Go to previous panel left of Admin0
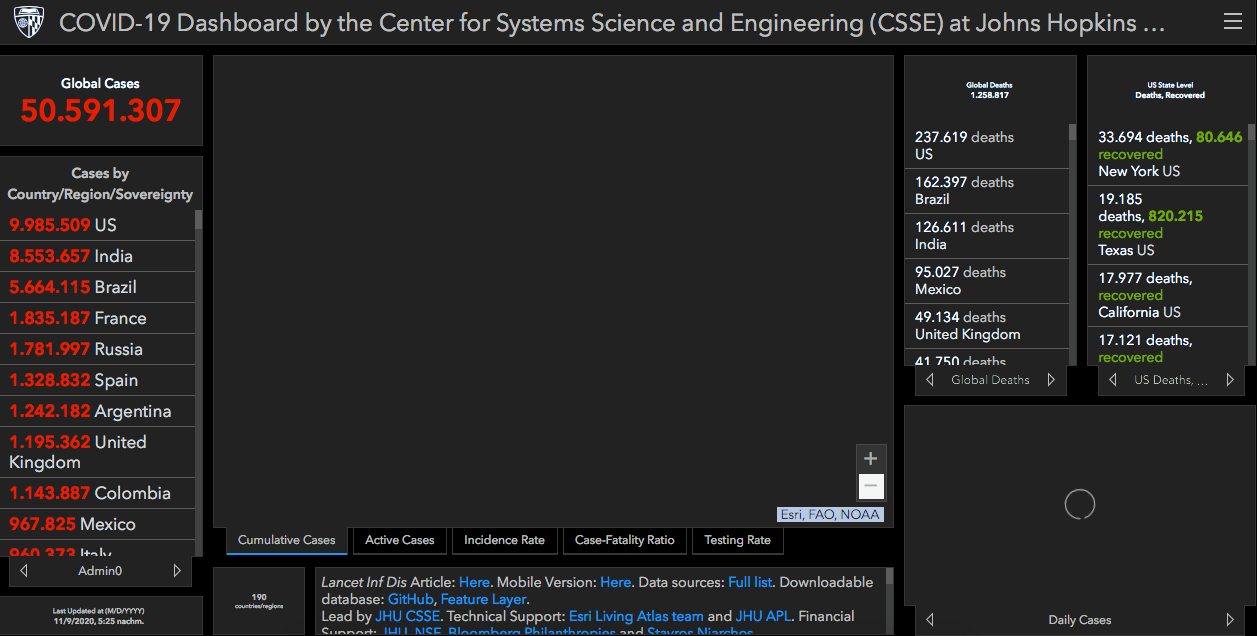1257x636 pixels. tap(24, 571)
